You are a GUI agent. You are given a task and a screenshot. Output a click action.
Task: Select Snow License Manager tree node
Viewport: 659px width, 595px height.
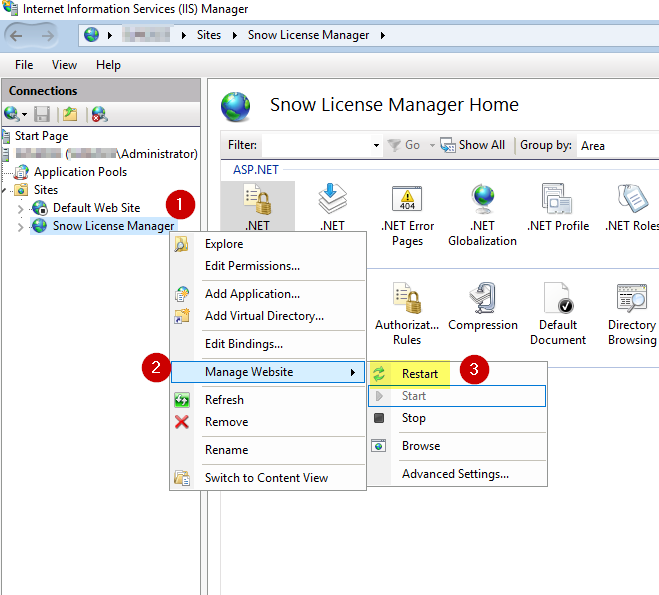pyautogui.click(x=113, y=226)
